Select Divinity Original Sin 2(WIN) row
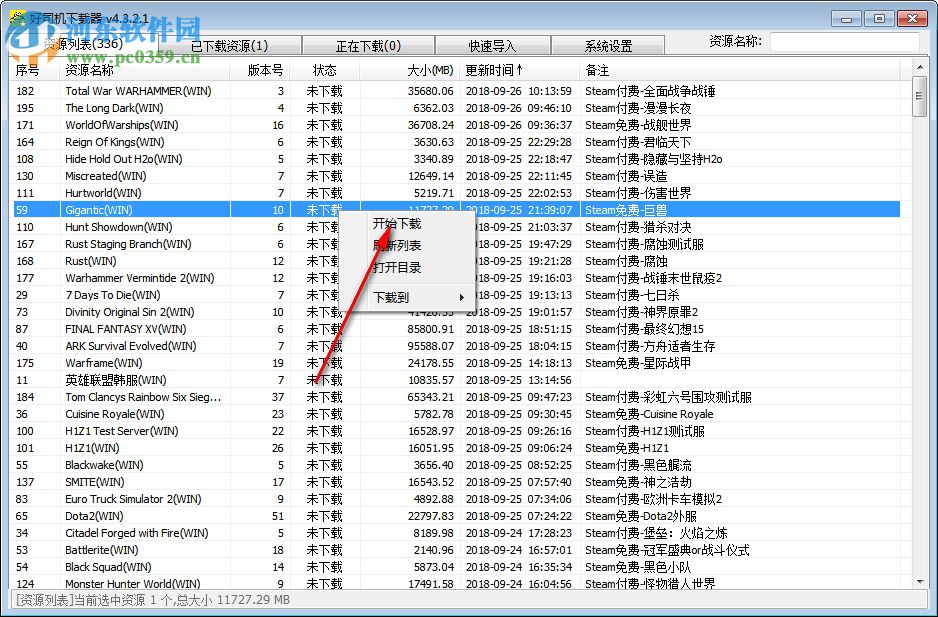This screenshot has height=617, width=938. pos(455,312)
